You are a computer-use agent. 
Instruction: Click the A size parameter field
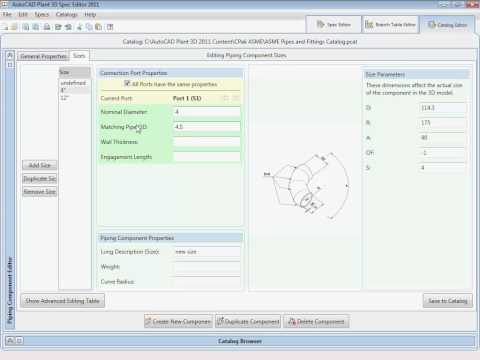[443, 138]
